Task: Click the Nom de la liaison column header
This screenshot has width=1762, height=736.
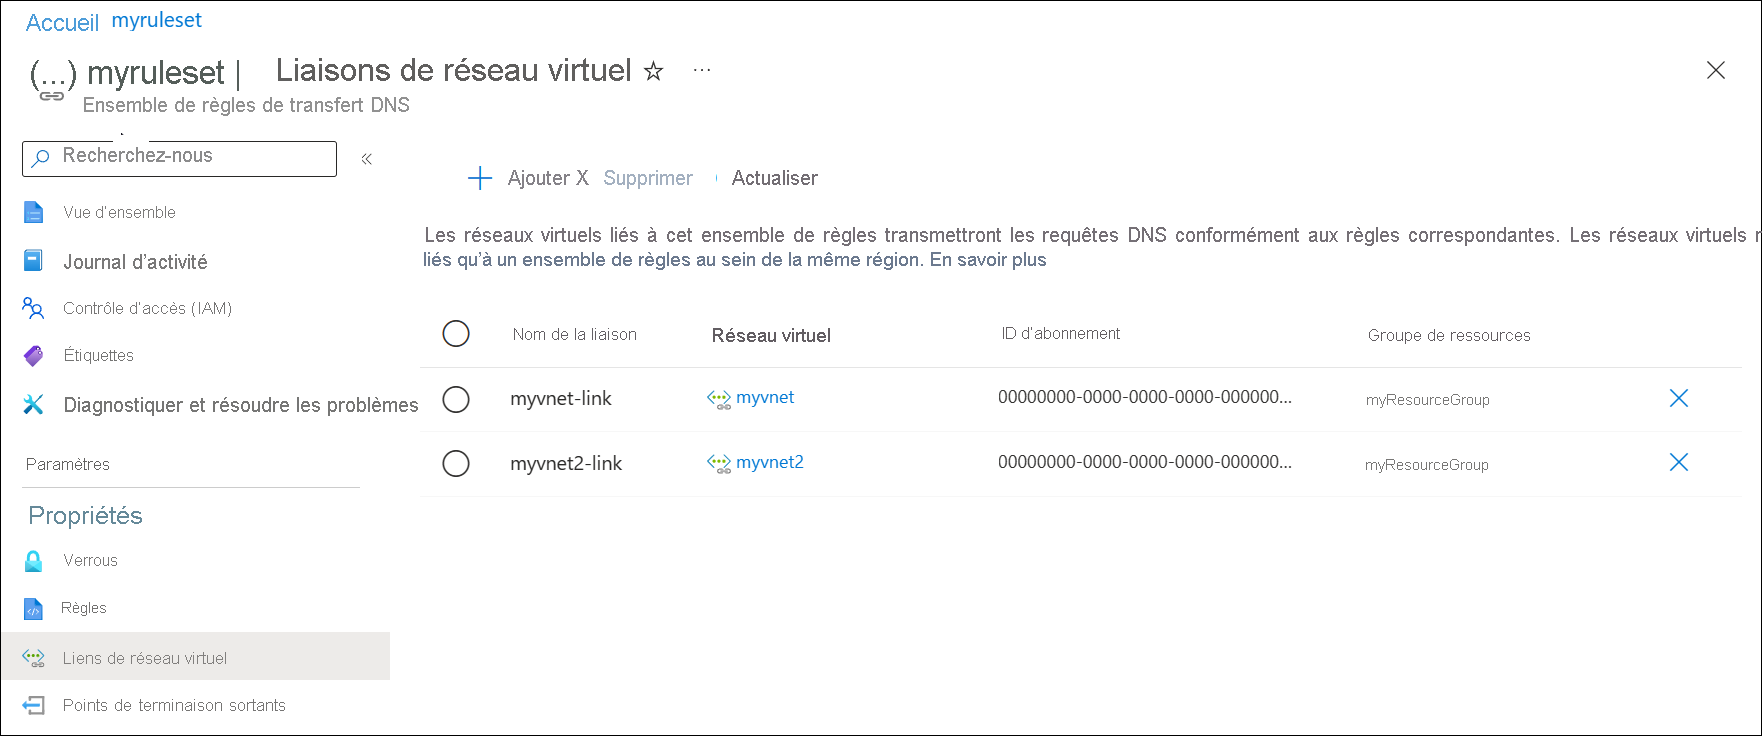Action: tap(575, 334)
